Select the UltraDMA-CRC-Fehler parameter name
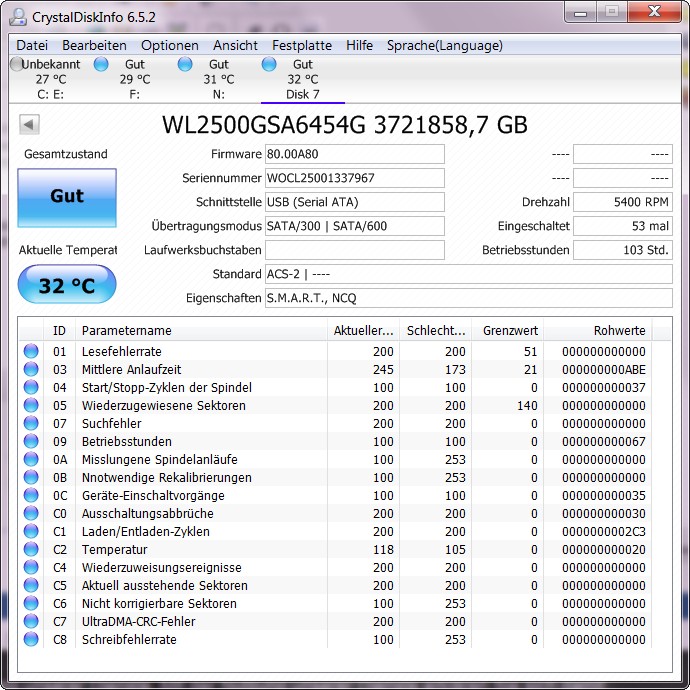 coord(139,622)
